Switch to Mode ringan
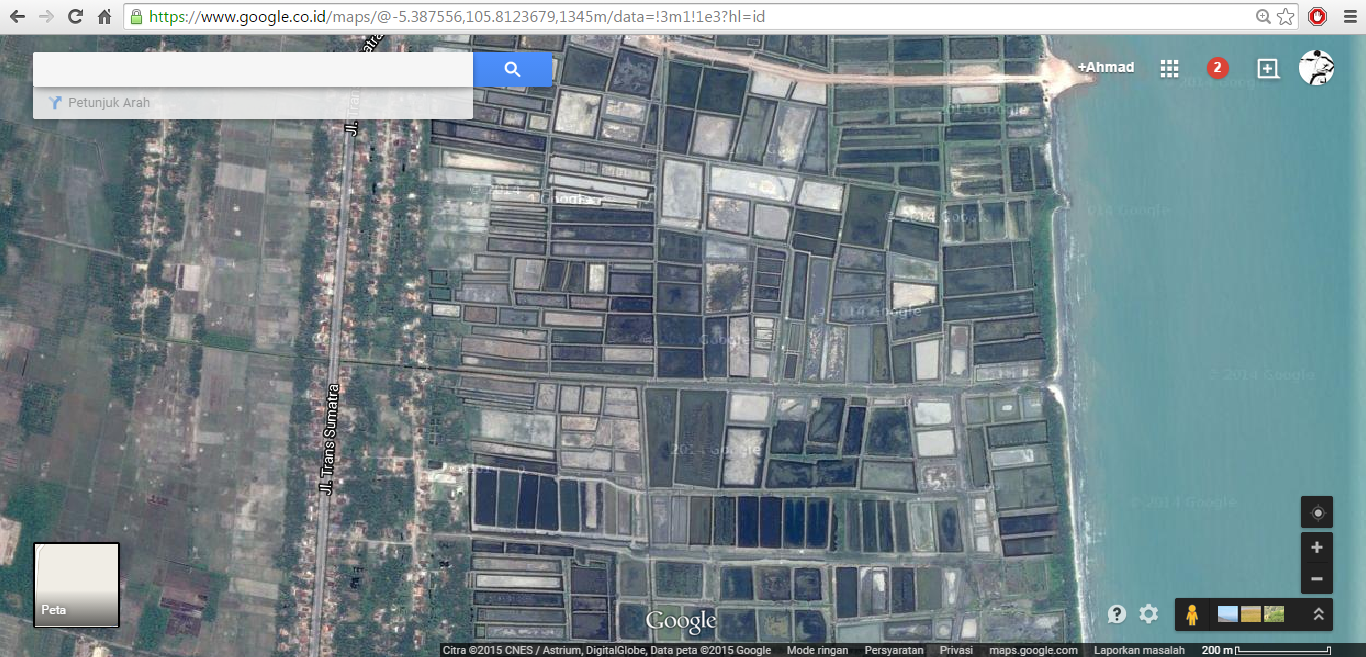Image resolution: width=1366 pixels, height=657 pixels. point(815,650)
